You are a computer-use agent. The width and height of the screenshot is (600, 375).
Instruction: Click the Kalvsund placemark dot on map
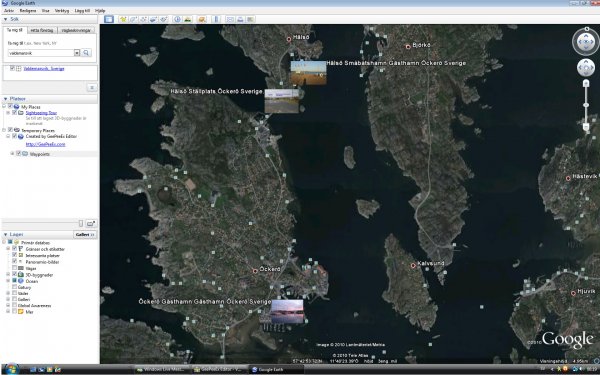point(413,265)
